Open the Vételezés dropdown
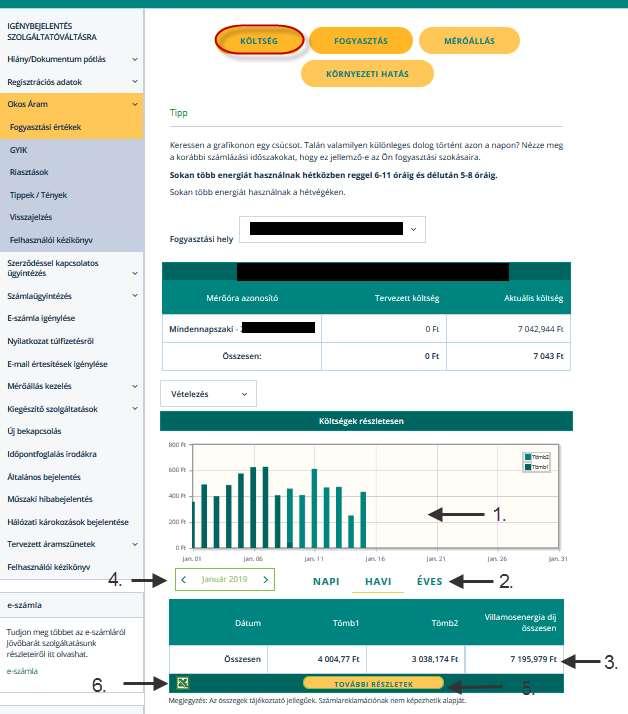Image resolution: width=628 pixels, height=714 pixels. point(209,394)
